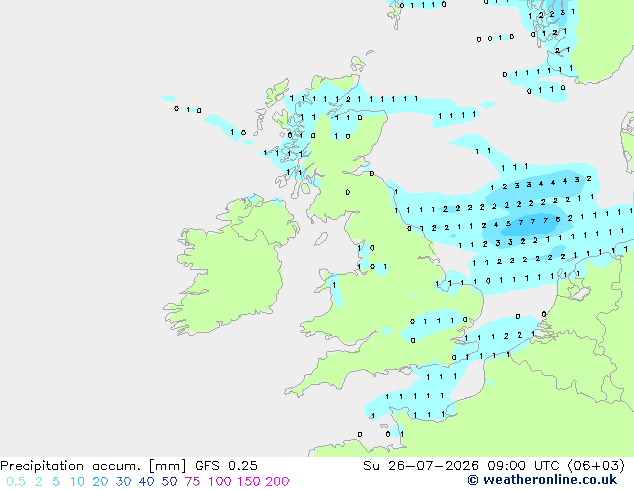Click the 'Precipitation accum. [mm]' title text

coord(93,466)
